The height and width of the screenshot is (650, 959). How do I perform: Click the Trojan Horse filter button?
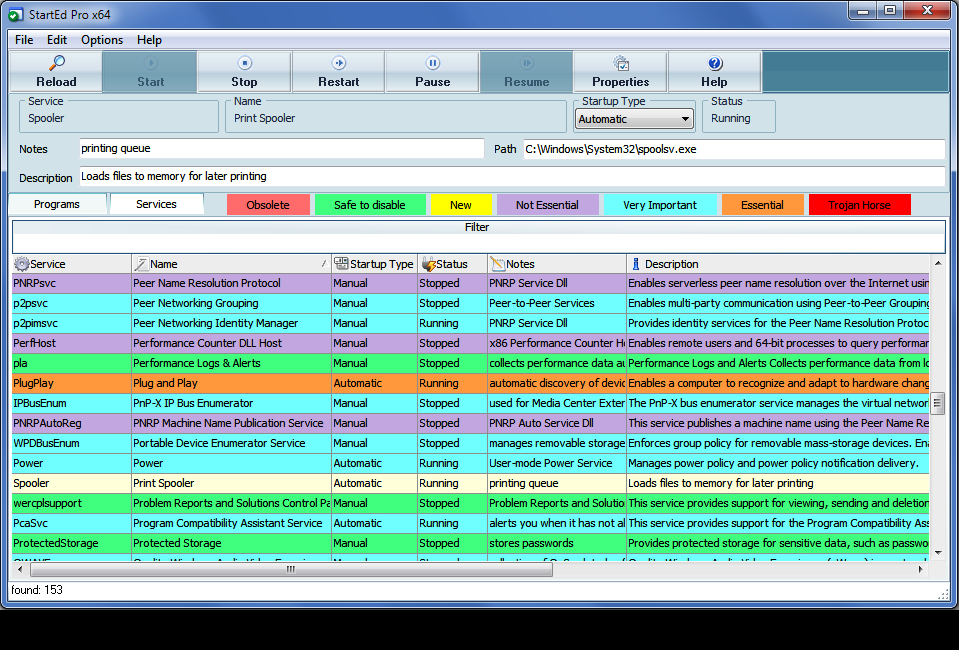[861, 204]
